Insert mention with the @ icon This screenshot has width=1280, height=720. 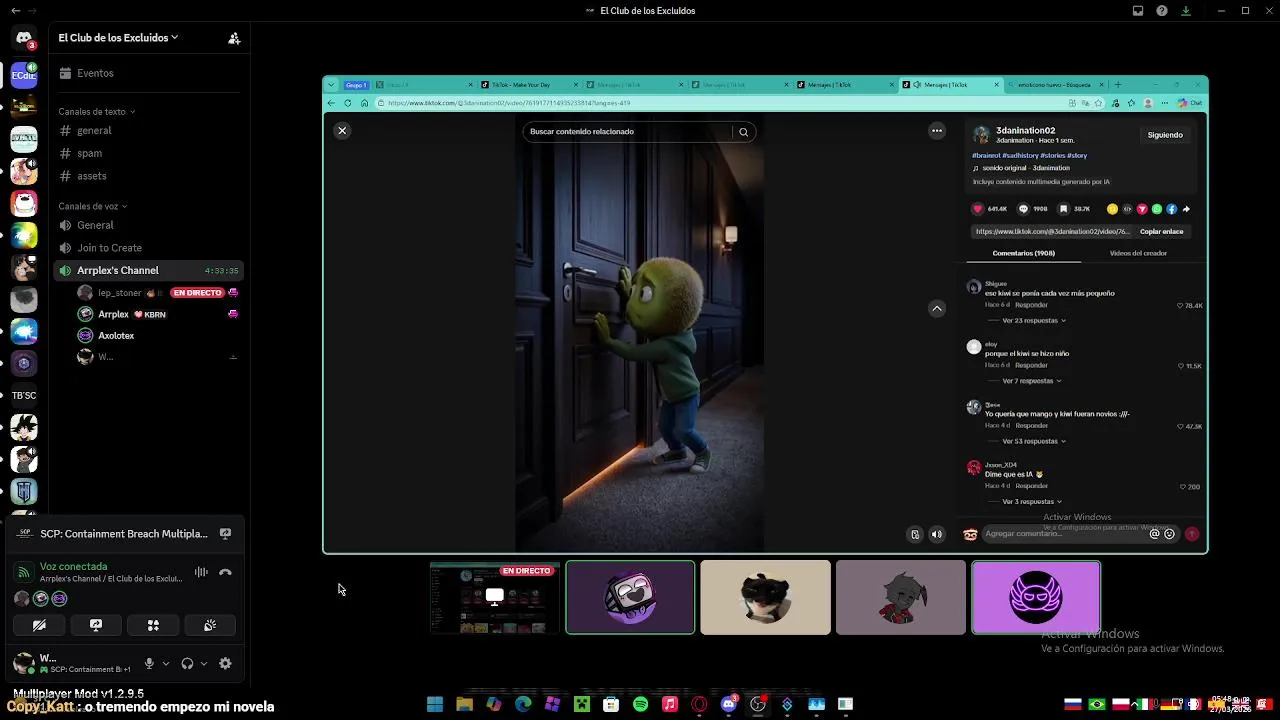[1154, 534]
